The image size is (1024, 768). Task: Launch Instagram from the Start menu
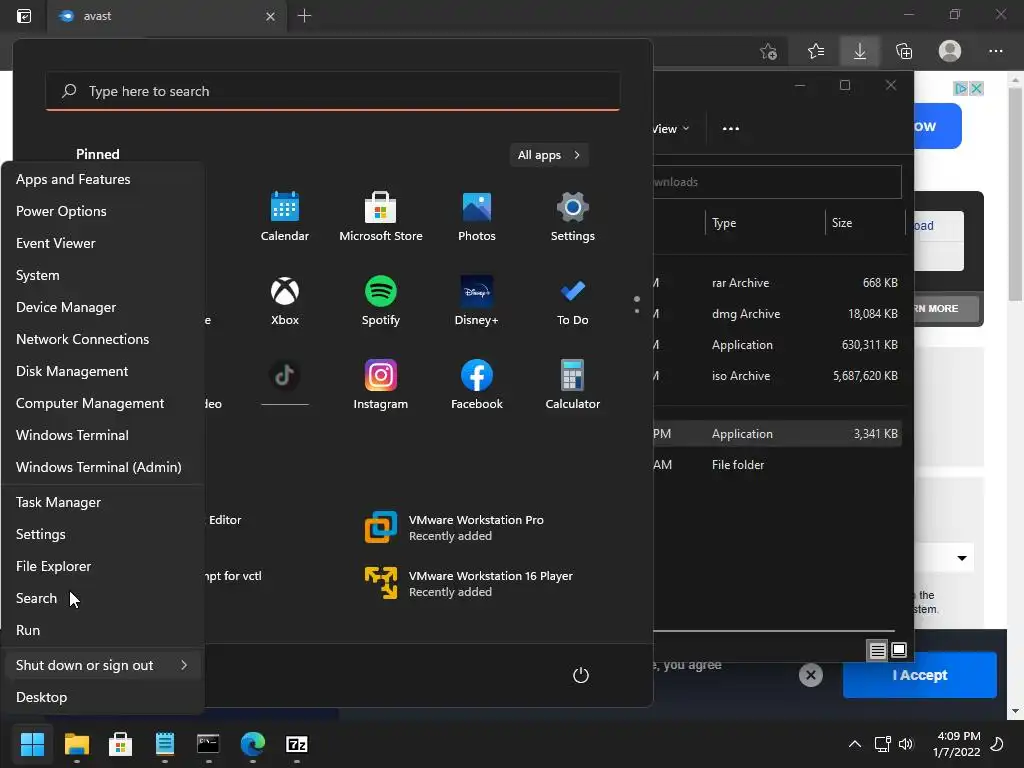coord(381,385)
